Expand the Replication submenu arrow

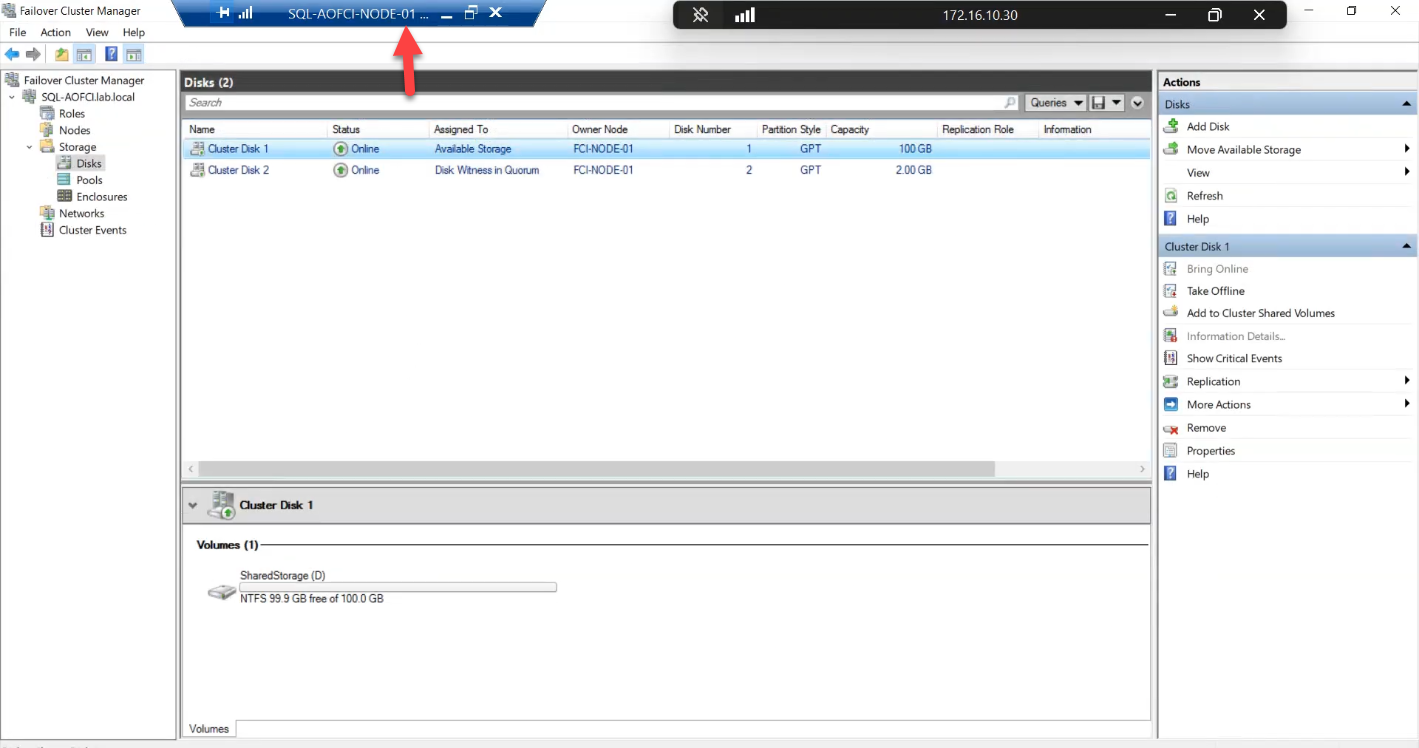point(1407,381)
